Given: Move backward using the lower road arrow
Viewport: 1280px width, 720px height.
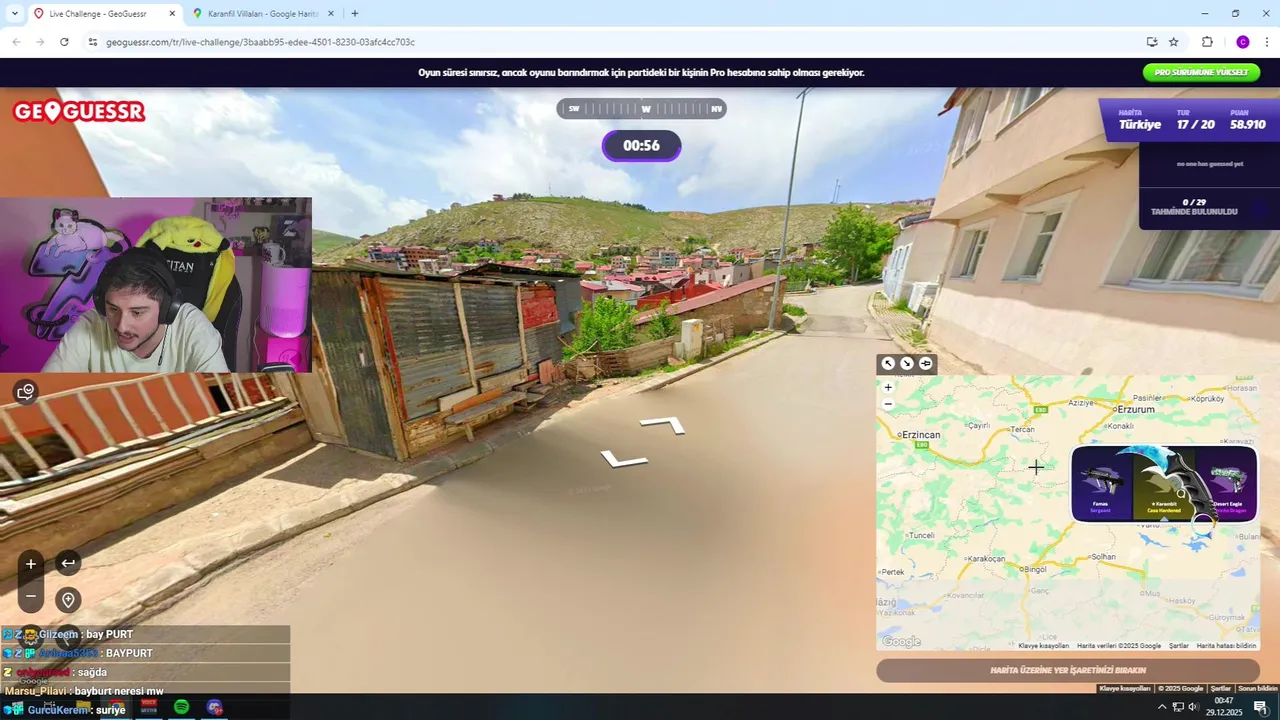Looking at the screenshot, I should pos(624,459).
